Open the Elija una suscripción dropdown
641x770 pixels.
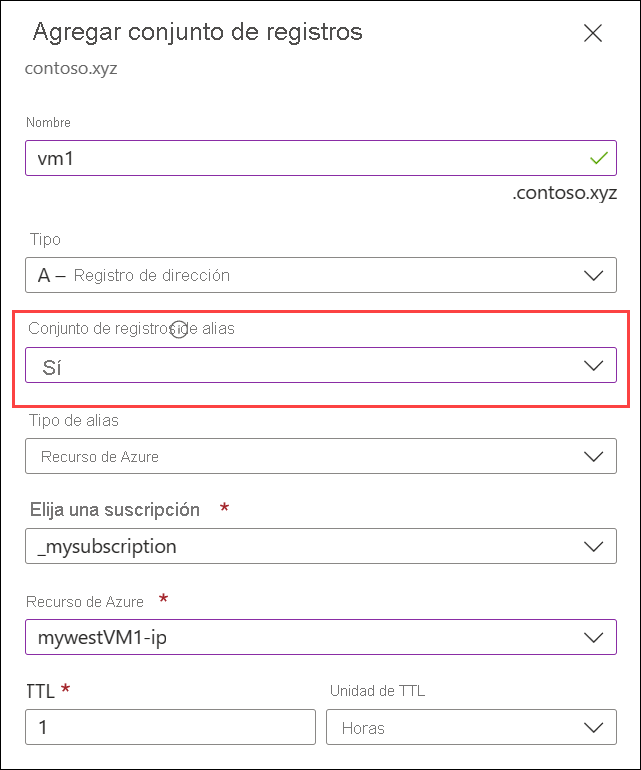pos(321,546)
